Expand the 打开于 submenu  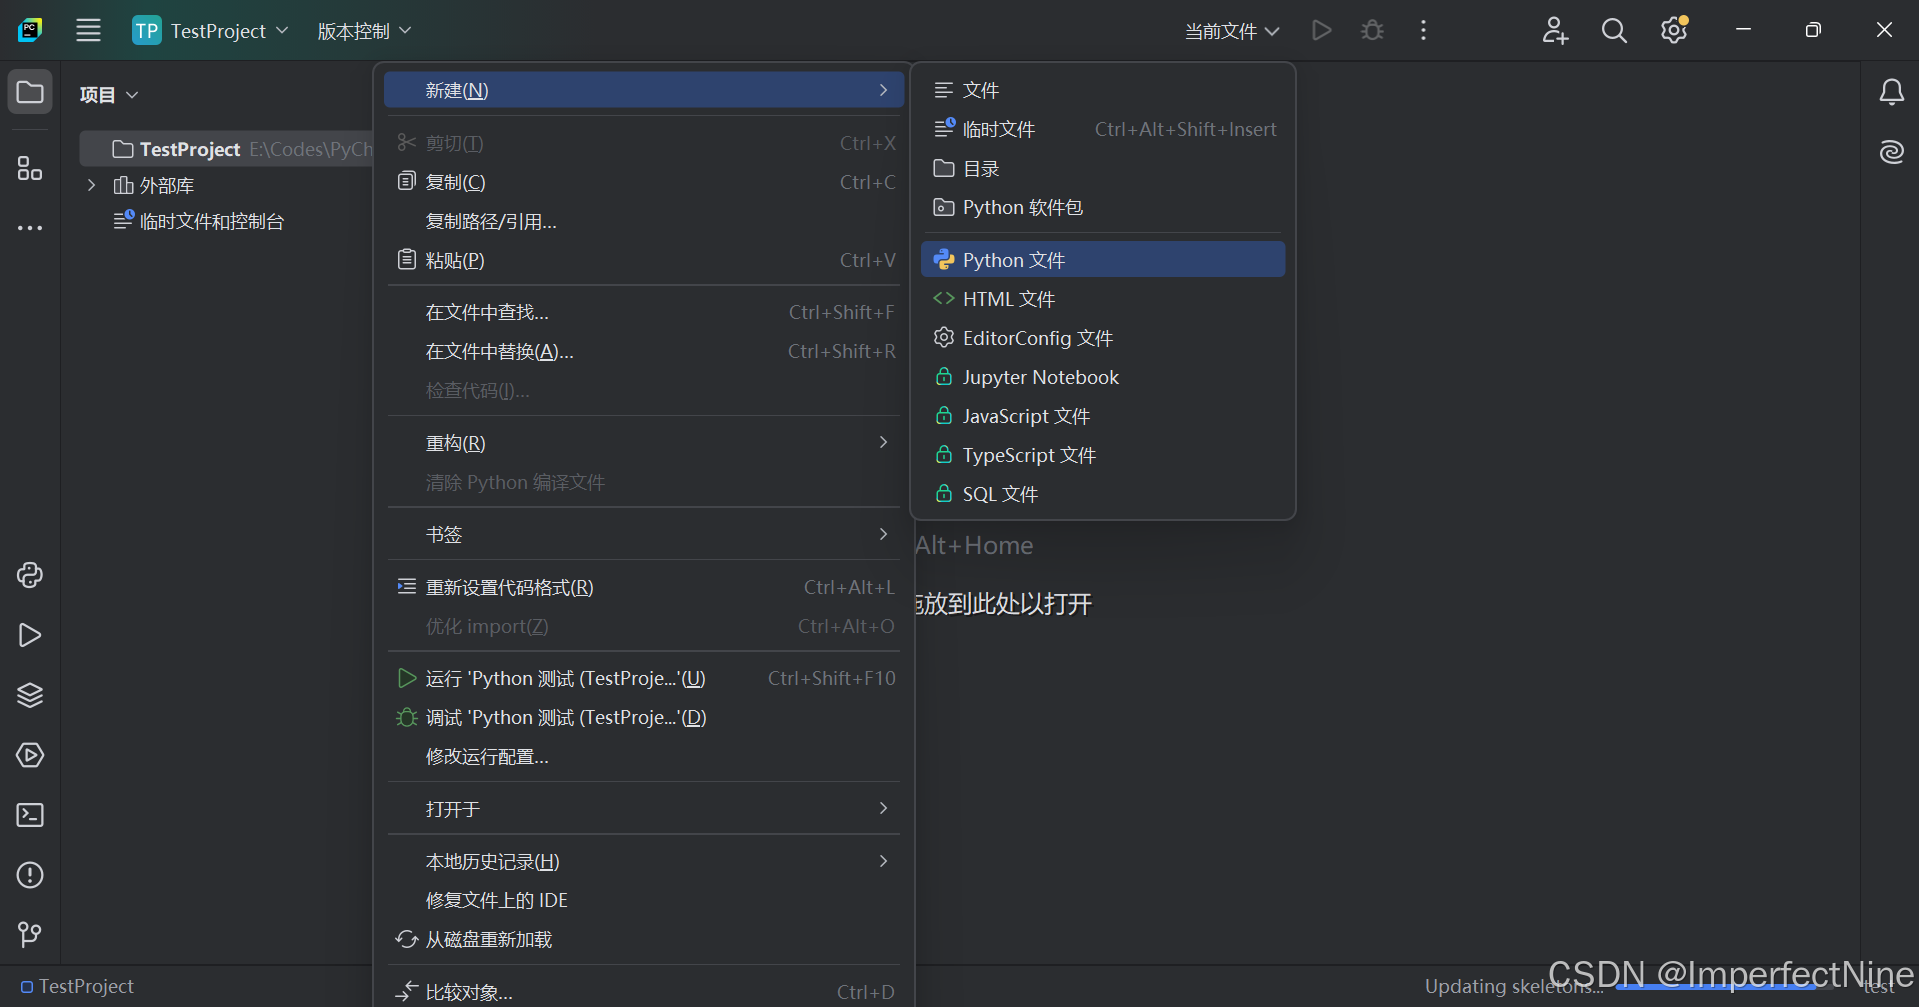(x=644, y=808)
